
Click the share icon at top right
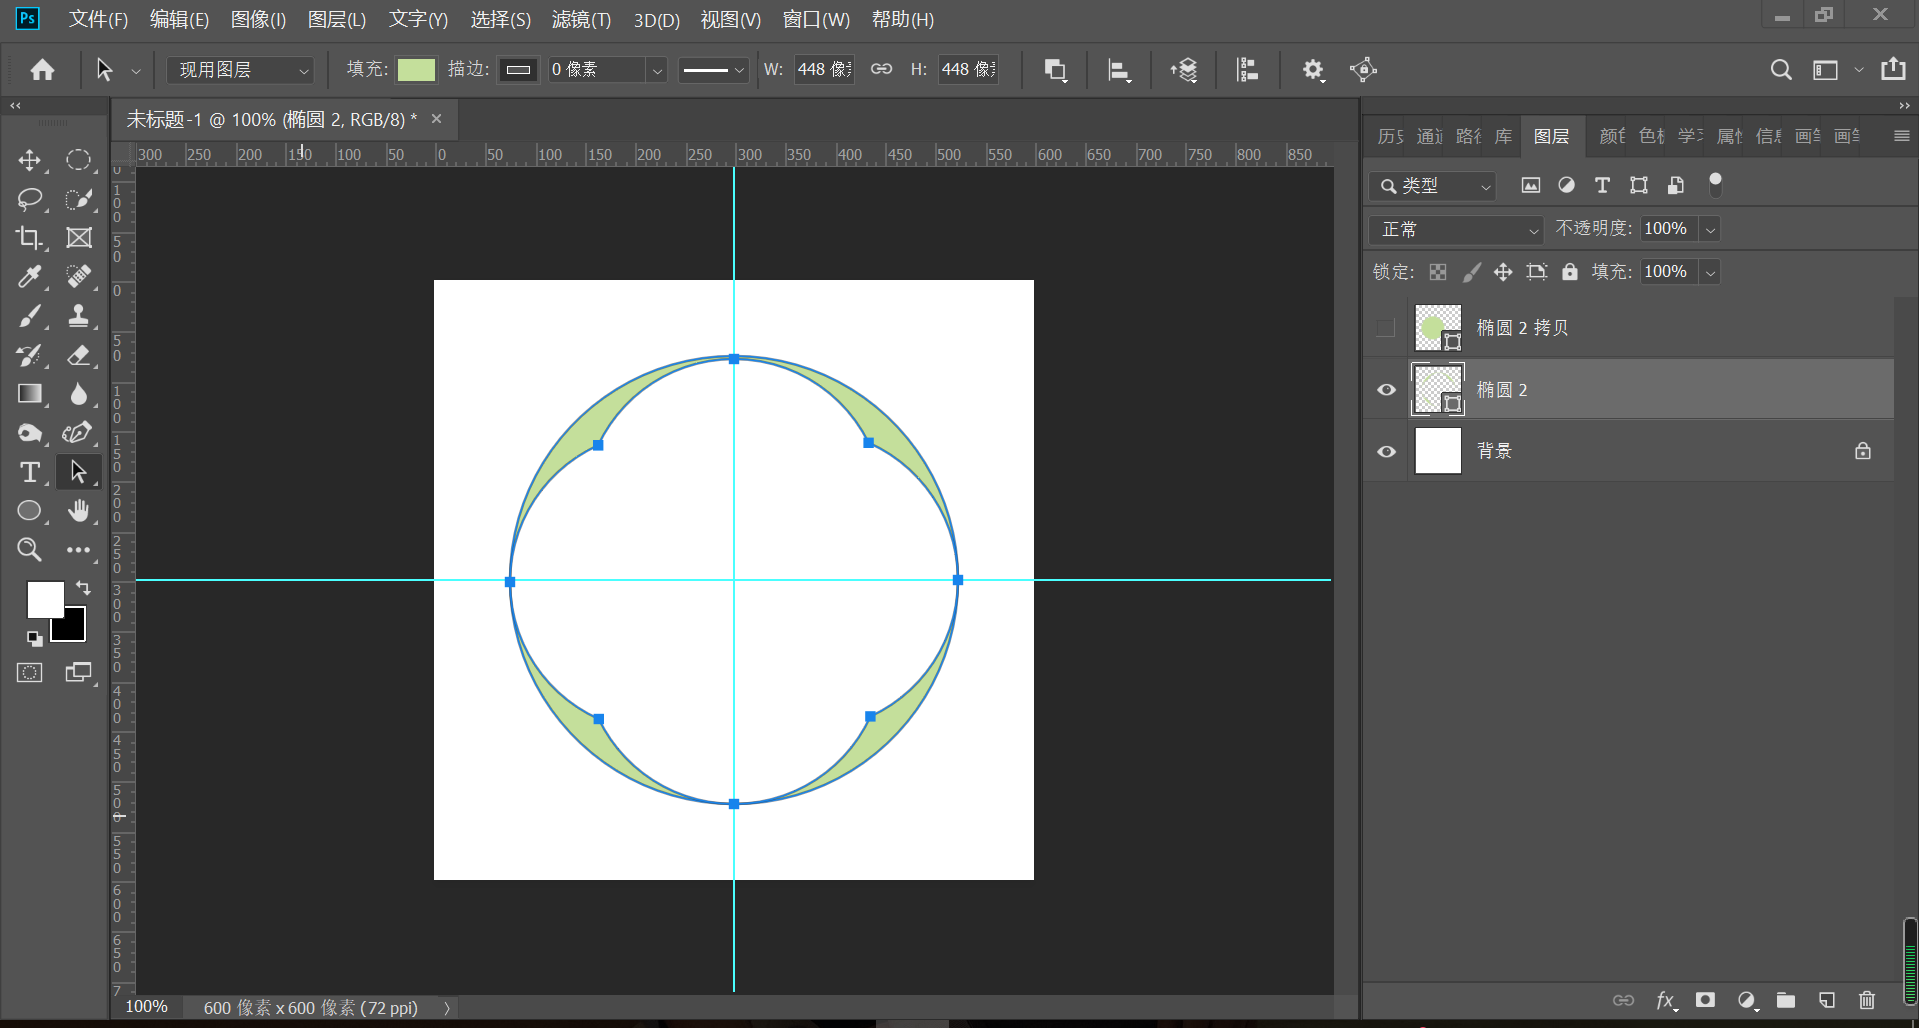tap(1893, 69)
